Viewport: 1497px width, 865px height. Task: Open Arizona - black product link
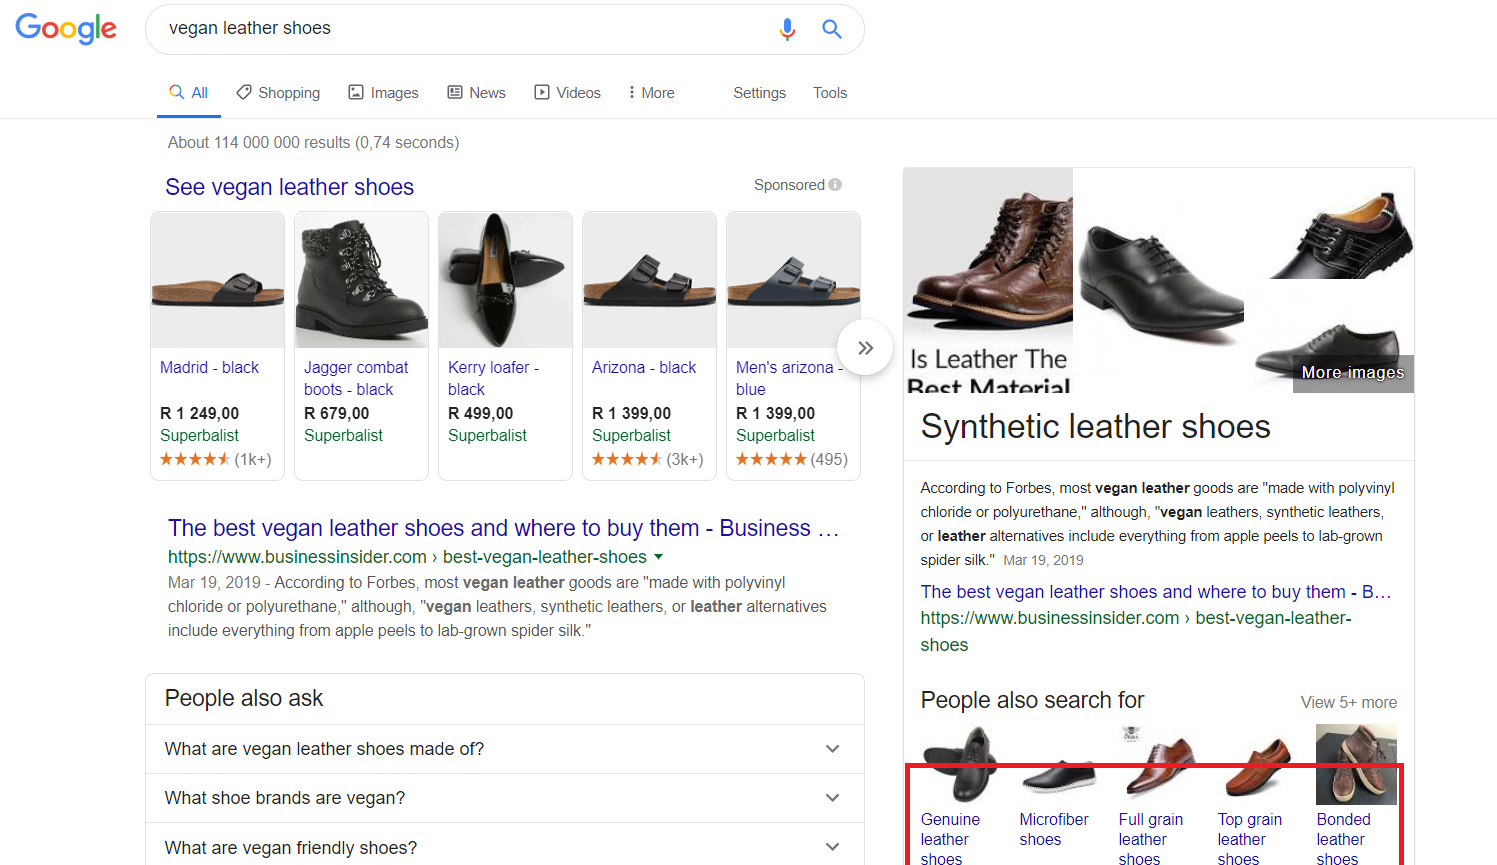(644, 367)
